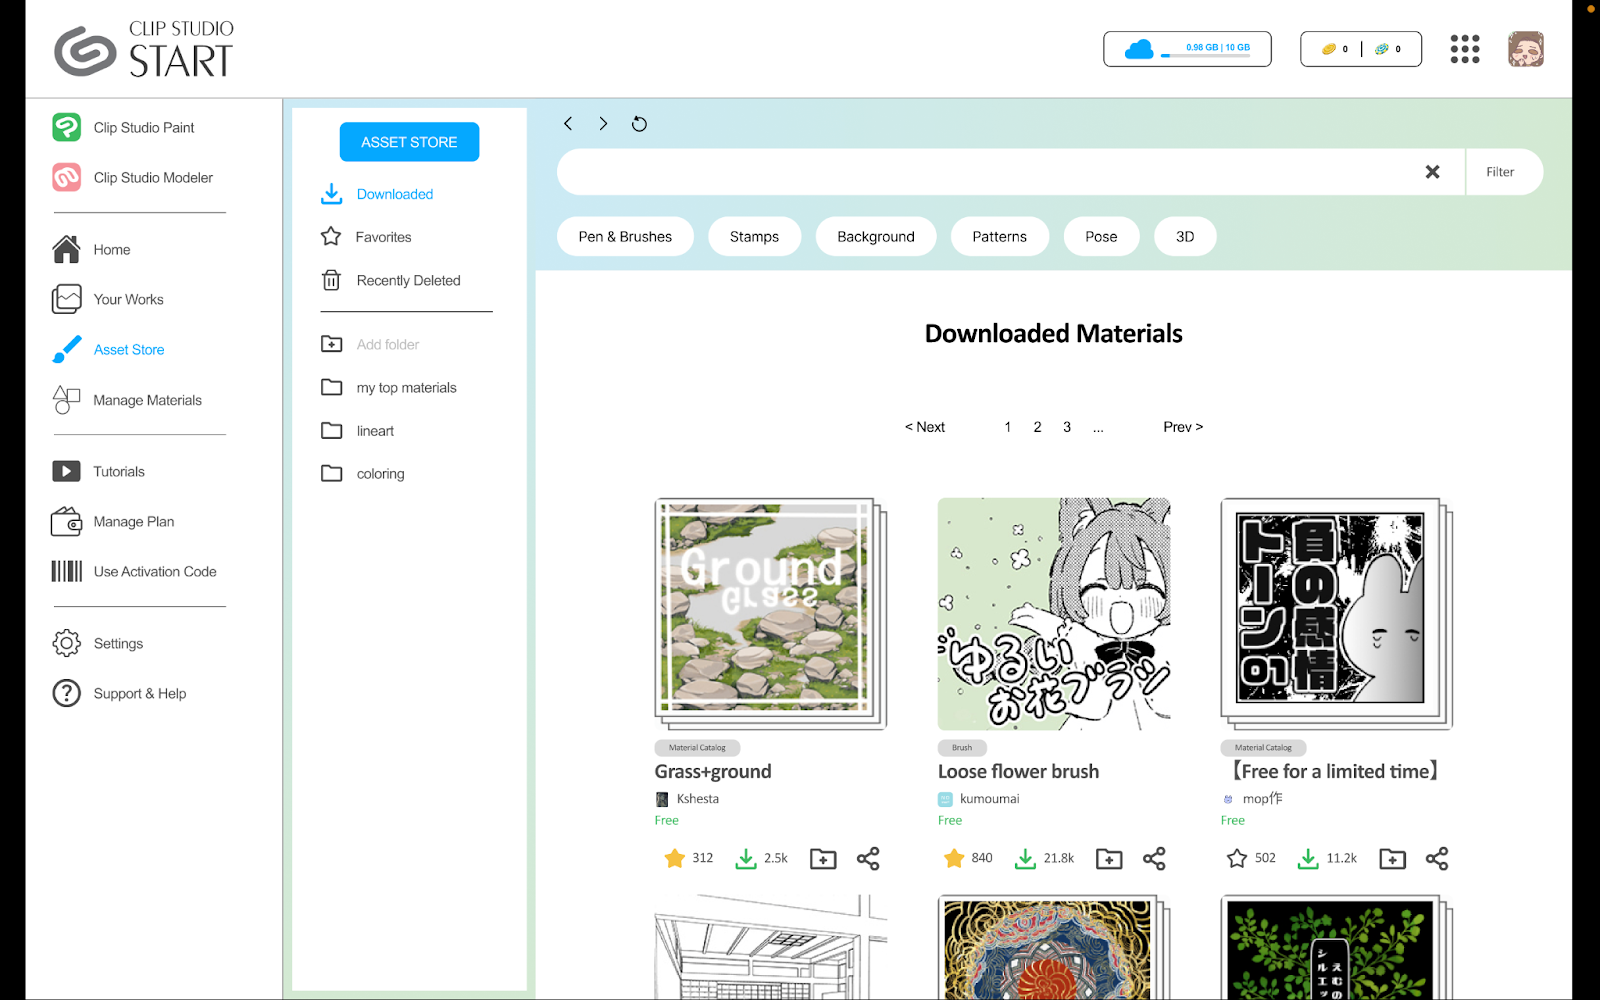
Task: Go forward with the right arrow
Action: [x=603, y=123]
